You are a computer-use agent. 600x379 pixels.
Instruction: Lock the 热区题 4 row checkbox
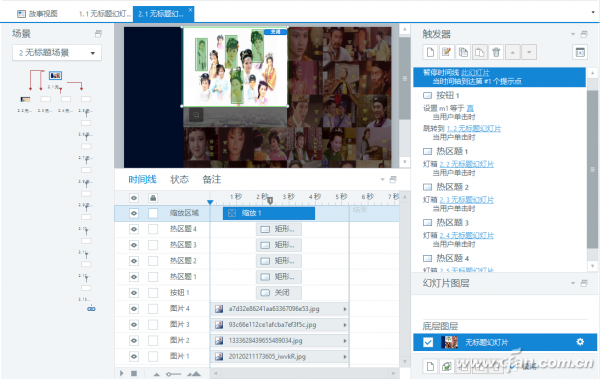tap(153, 229)
